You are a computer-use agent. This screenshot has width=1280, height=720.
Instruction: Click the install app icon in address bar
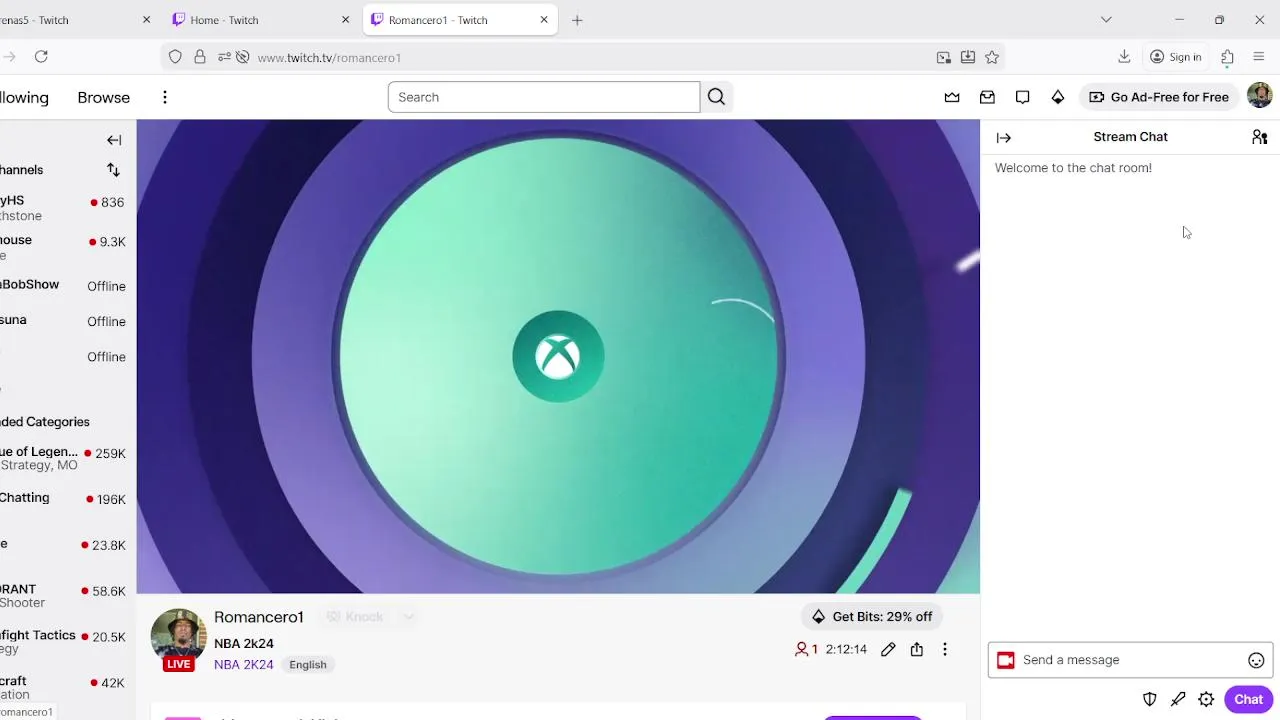point(968,57)
